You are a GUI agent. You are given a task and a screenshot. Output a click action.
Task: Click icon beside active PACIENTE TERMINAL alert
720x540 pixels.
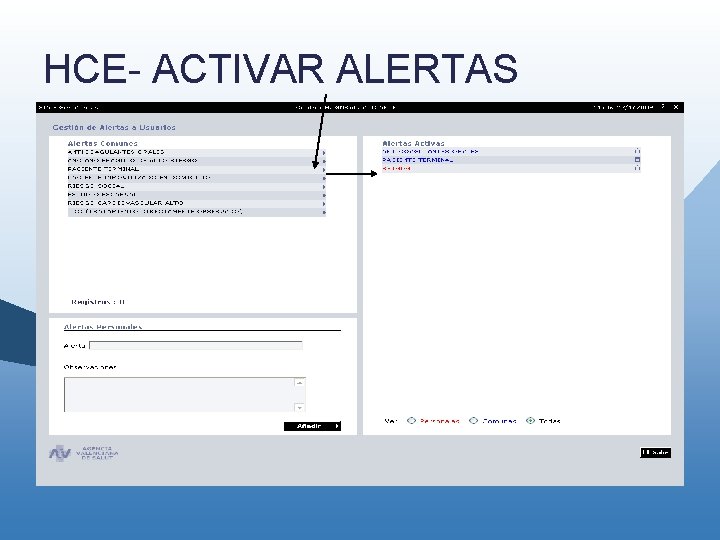pos(637,160)
